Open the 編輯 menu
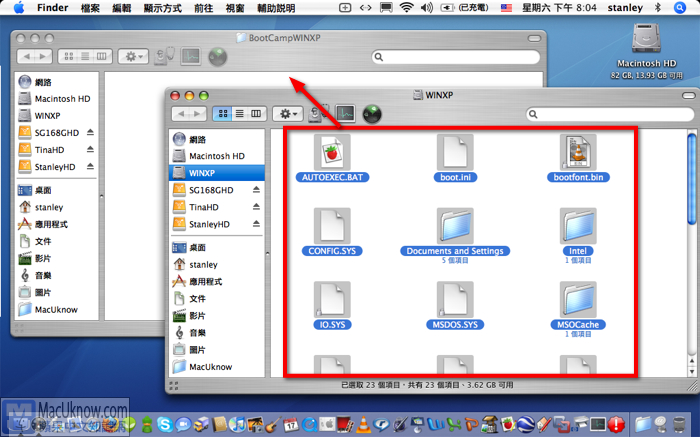This screenshot has width=700, height=437. (x=122, y=8)
